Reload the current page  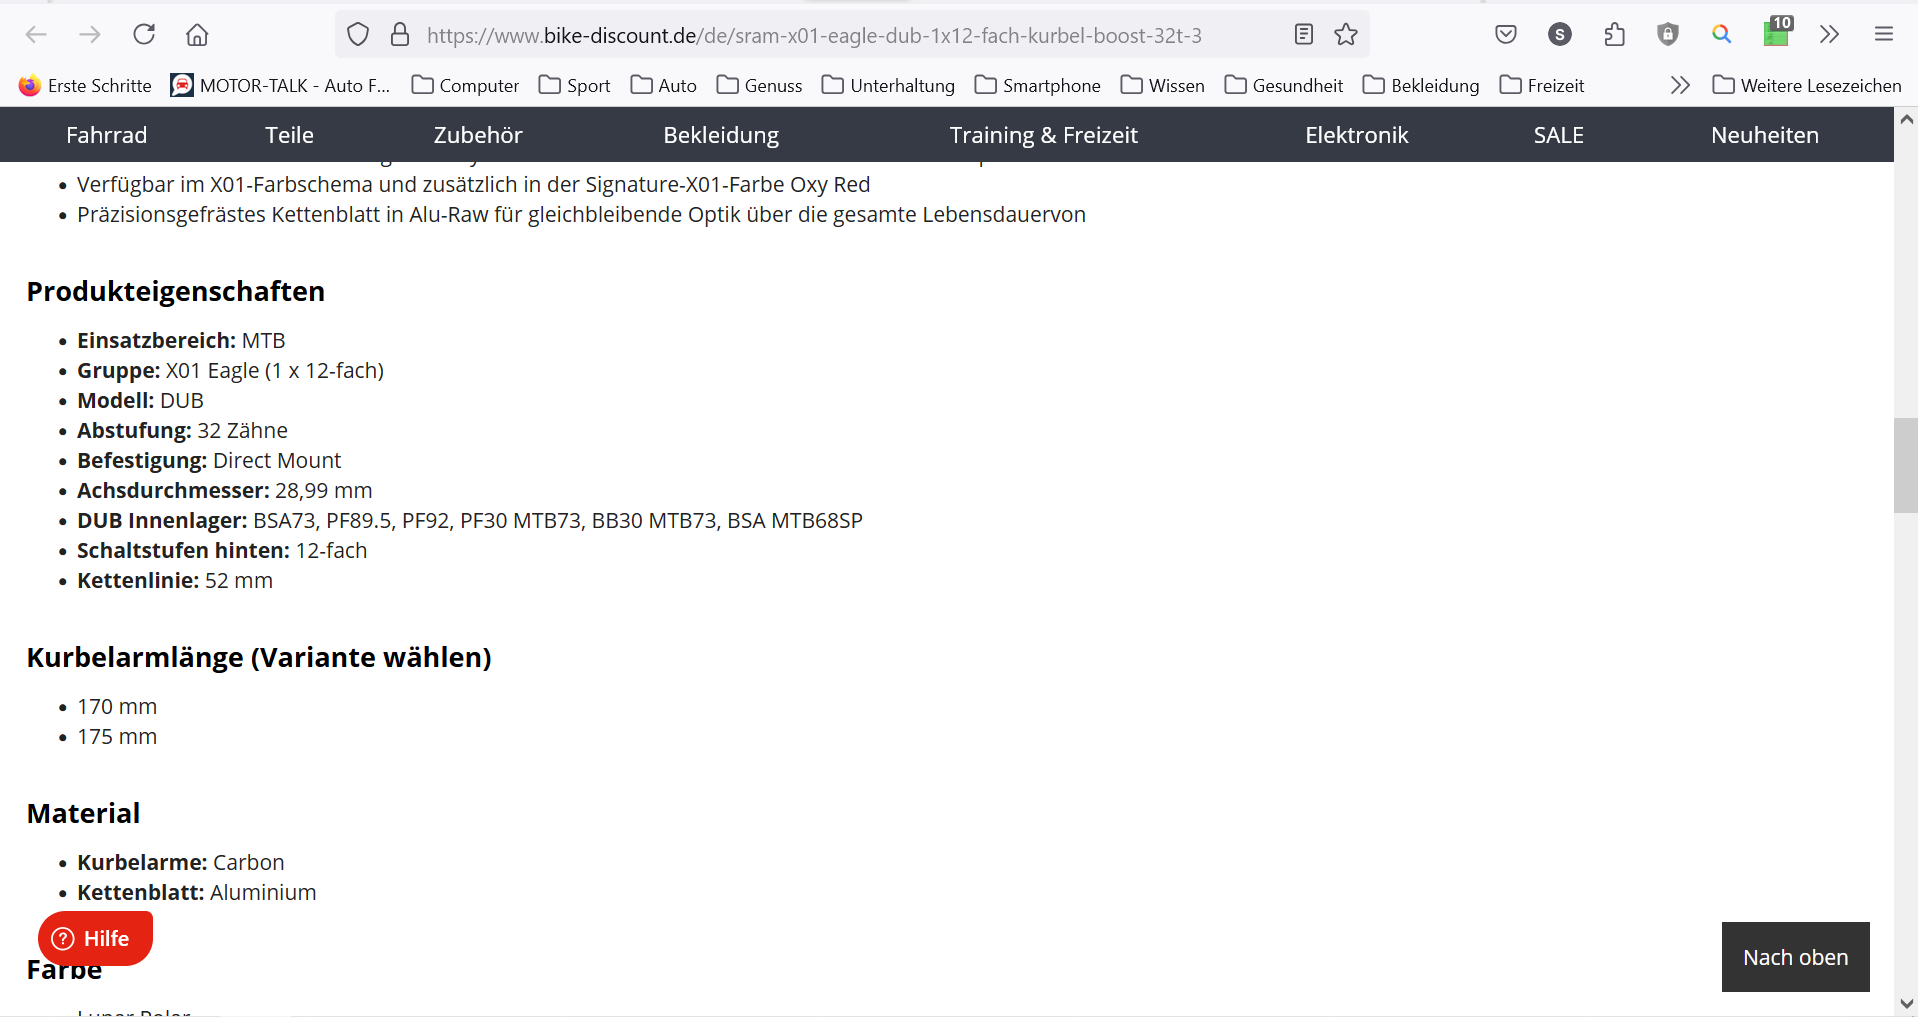point(144,35)
